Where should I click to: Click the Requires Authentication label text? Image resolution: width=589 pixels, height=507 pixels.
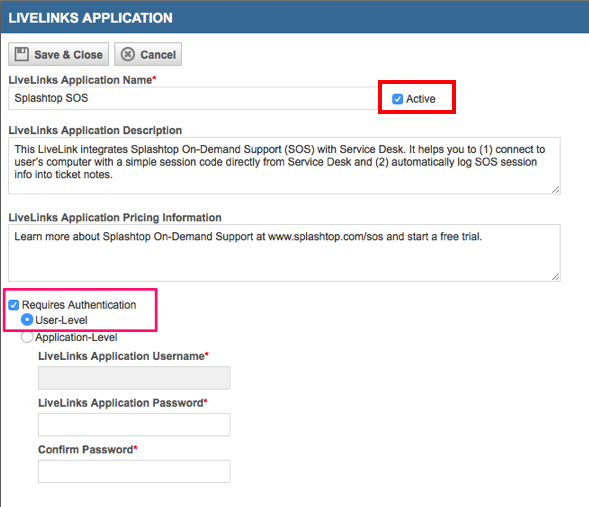click(79, 305)
